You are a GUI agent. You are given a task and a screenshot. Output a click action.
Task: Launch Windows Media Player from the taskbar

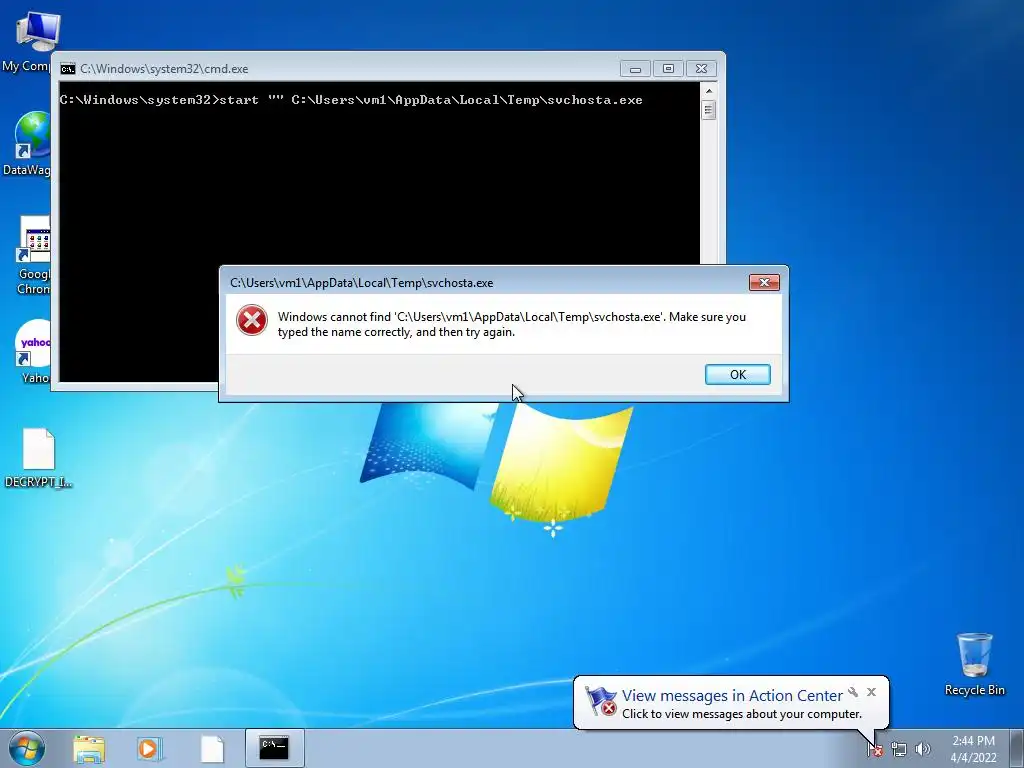pos(149,748)
